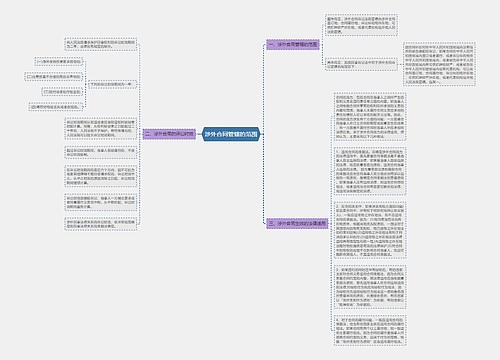This screenshot has width=500, height=360.
Task: Select item (一)身体受到伤害要求赔偿的
Action: [x=59, y=62]
